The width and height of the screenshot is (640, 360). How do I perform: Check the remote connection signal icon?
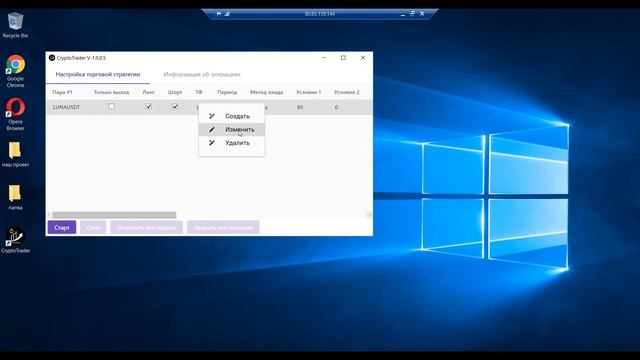(x=227, y=14)
